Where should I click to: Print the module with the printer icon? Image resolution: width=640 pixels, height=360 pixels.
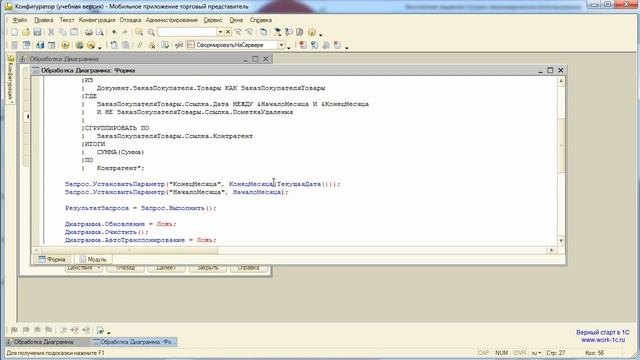click(x=88, y=32)
